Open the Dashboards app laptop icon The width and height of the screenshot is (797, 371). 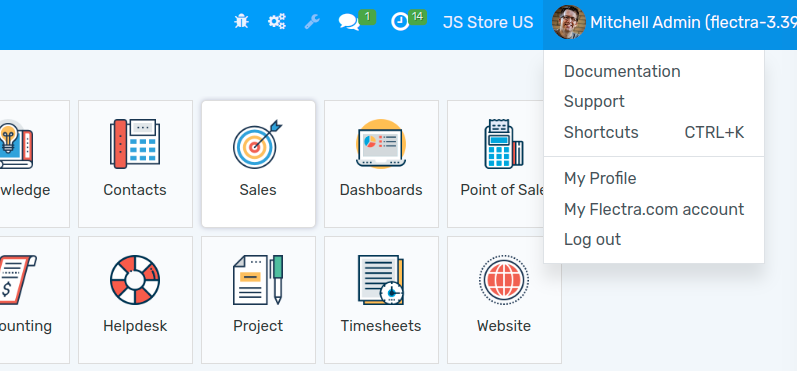pos(381,144)
